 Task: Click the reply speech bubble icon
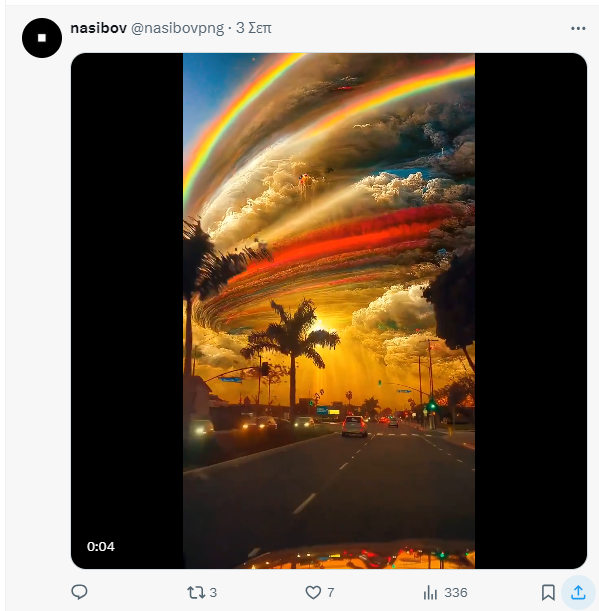click(x=79, y=592)
